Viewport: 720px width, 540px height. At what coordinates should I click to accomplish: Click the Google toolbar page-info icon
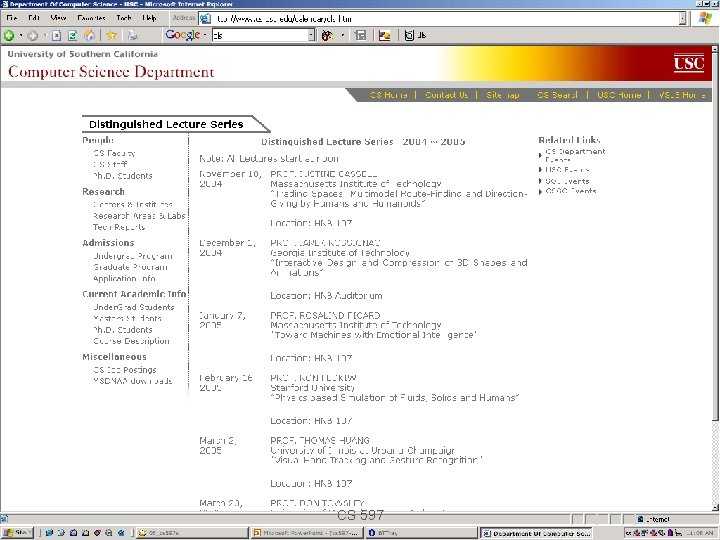click(361, 35)
